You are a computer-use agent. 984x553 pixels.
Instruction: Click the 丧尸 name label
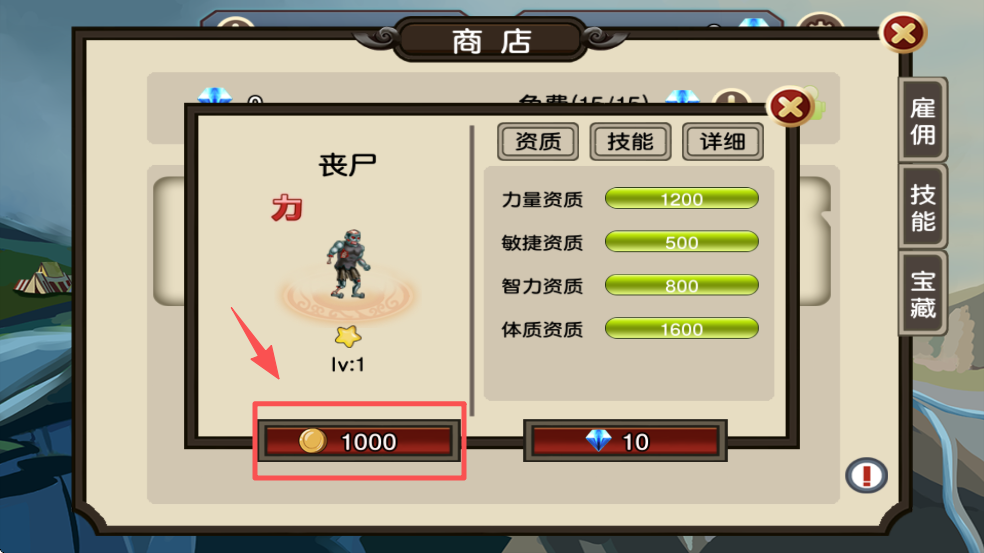click(348, 166)
